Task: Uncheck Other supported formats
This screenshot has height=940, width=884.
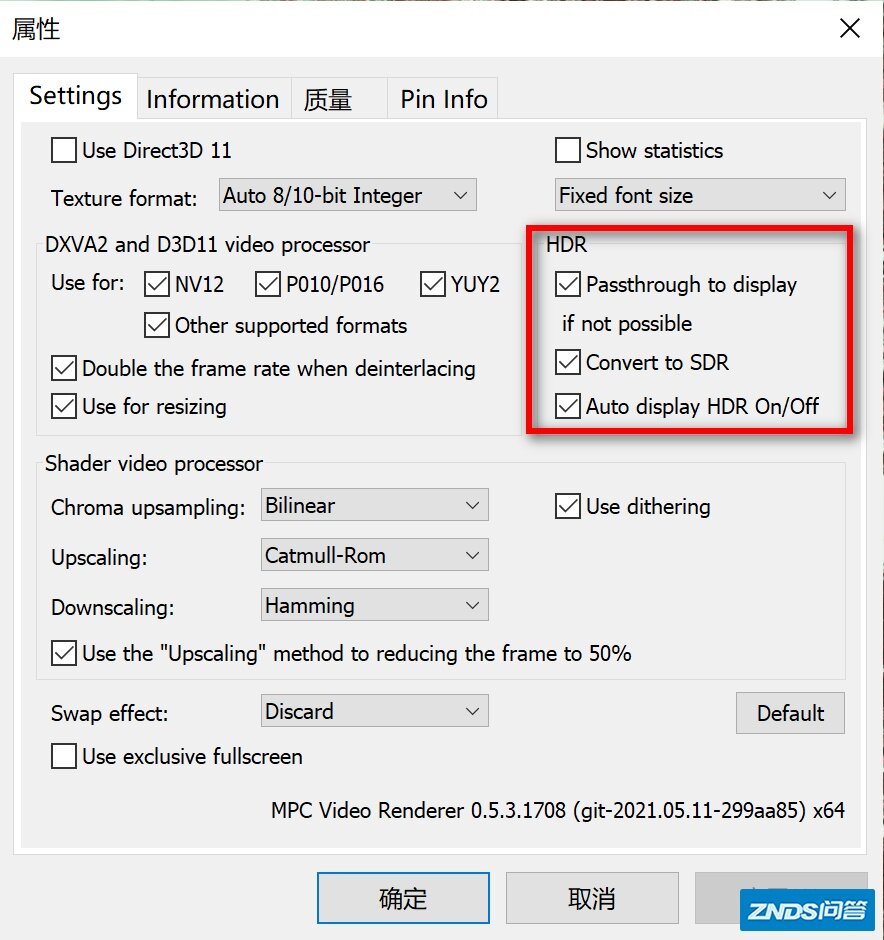Action: click(157, 326)
